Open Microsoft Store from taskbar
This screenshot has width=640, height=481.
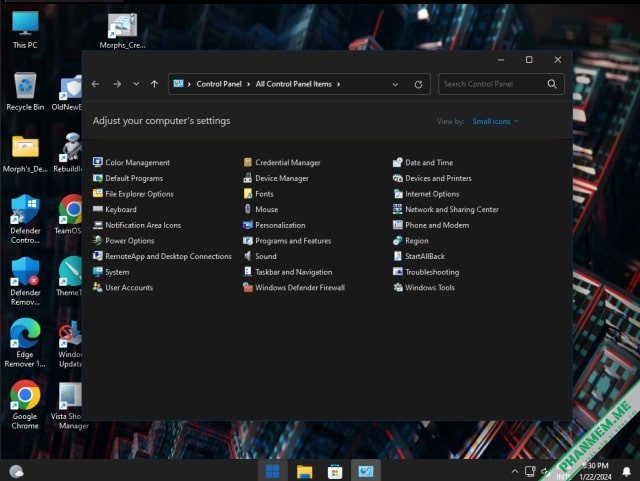click(x=335, y=472)
